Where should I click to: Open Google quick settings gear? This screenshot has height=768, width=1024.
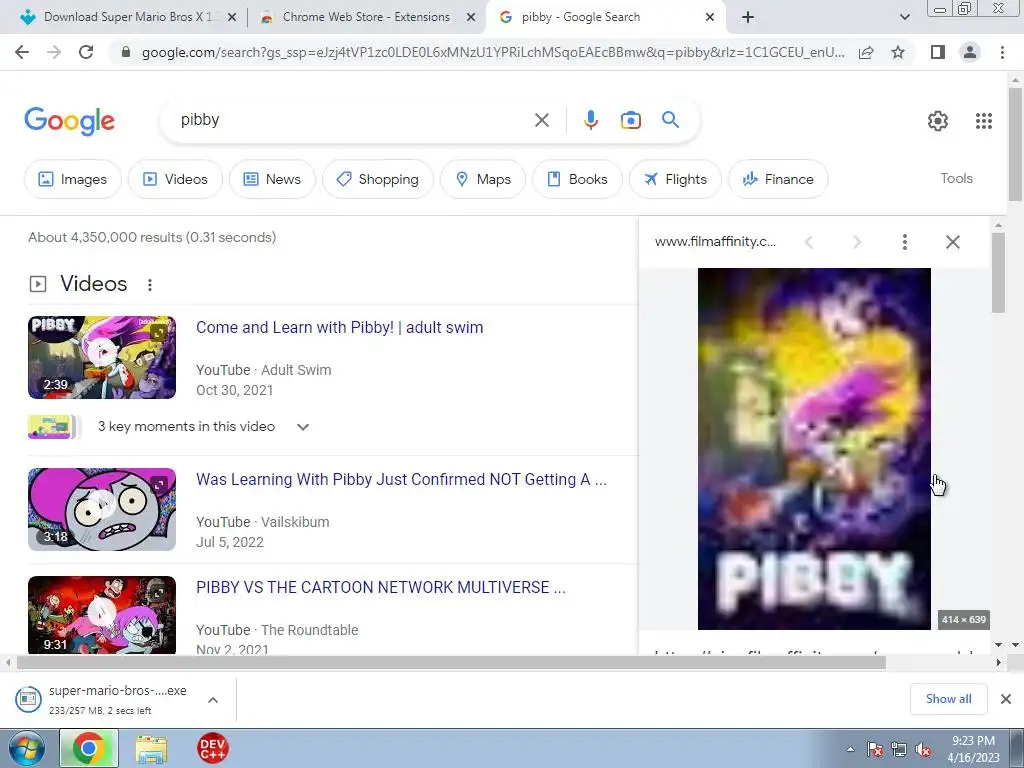[x=938, y=121]
